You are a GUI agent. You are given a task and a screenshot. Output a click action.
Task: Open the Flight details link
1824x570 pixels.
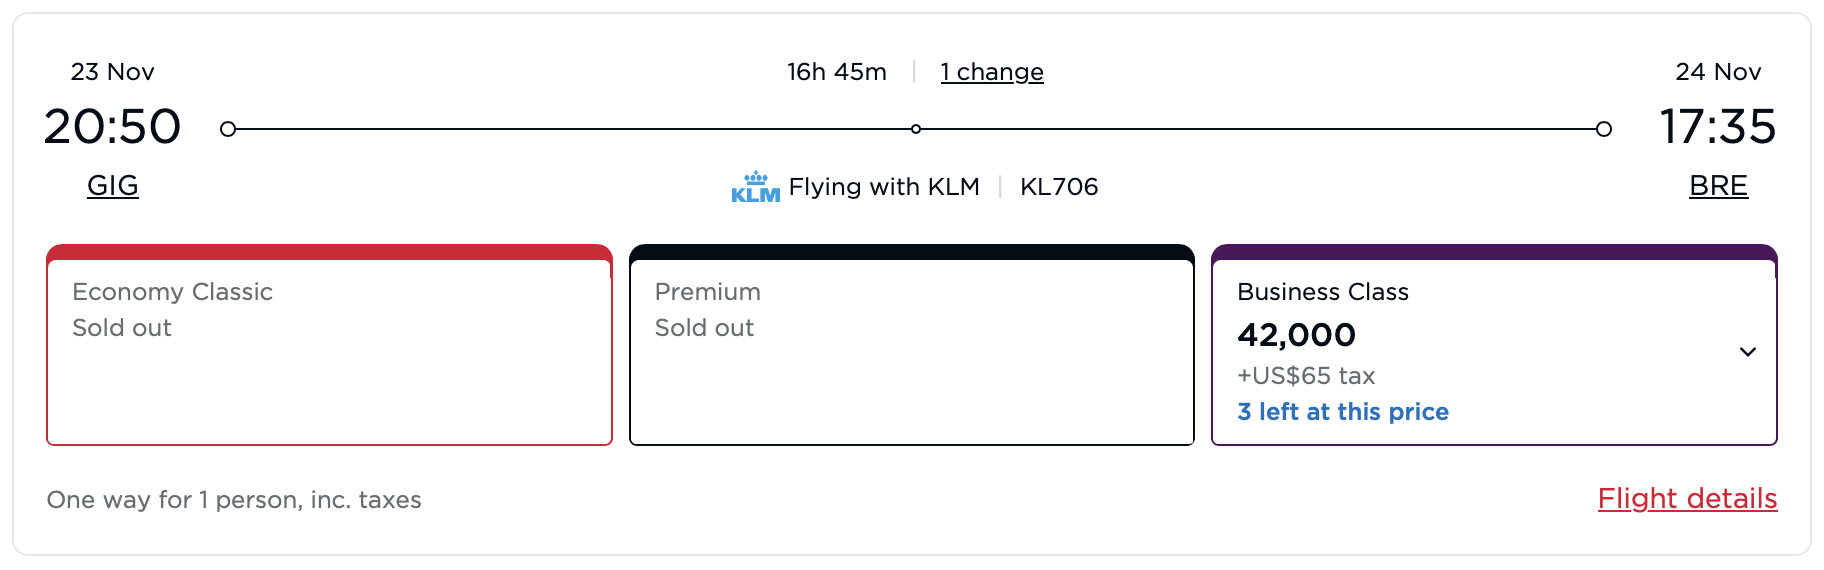[x=1686, y=498]
